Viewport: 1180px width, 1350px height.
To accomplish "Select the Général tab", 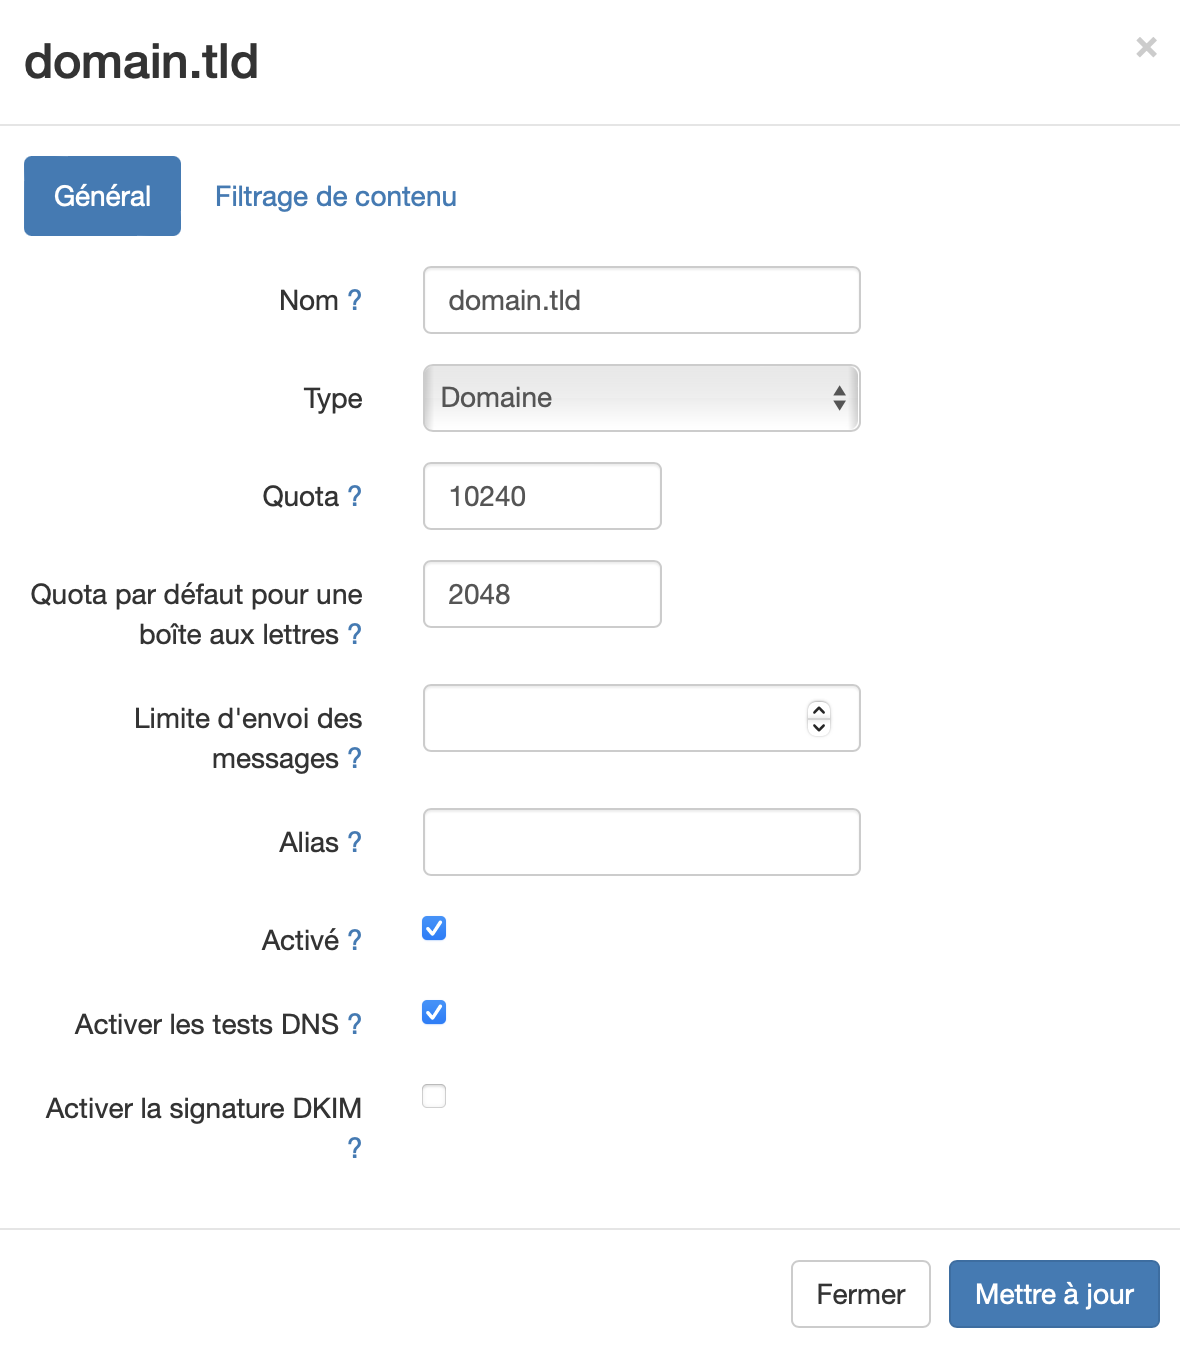I will [101, 196].
